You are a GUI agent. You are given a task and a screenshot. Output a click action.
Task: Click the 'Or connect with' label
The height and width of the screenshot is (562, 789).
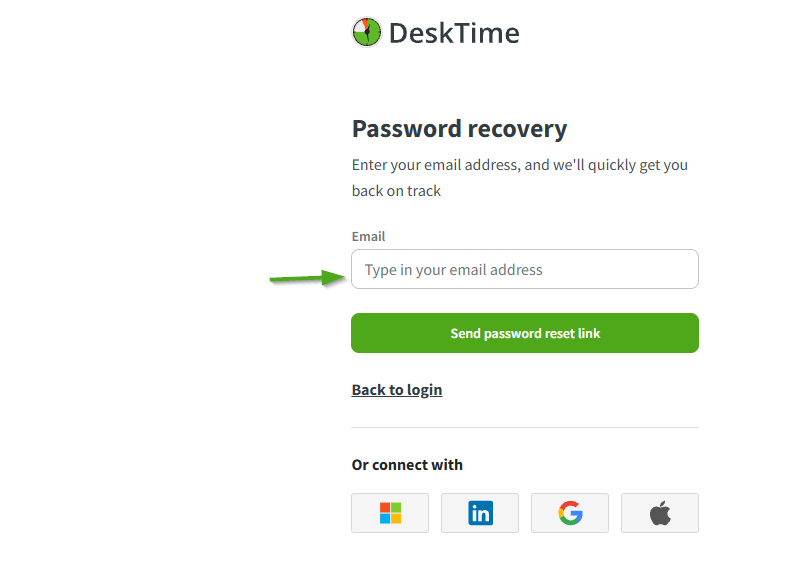click(x=407, y=465)
